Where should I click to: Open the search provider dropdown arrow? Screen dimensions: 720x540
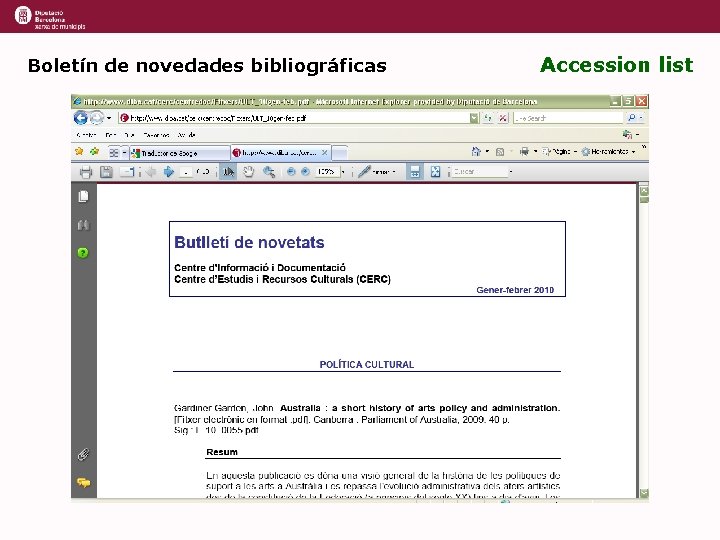641,118
